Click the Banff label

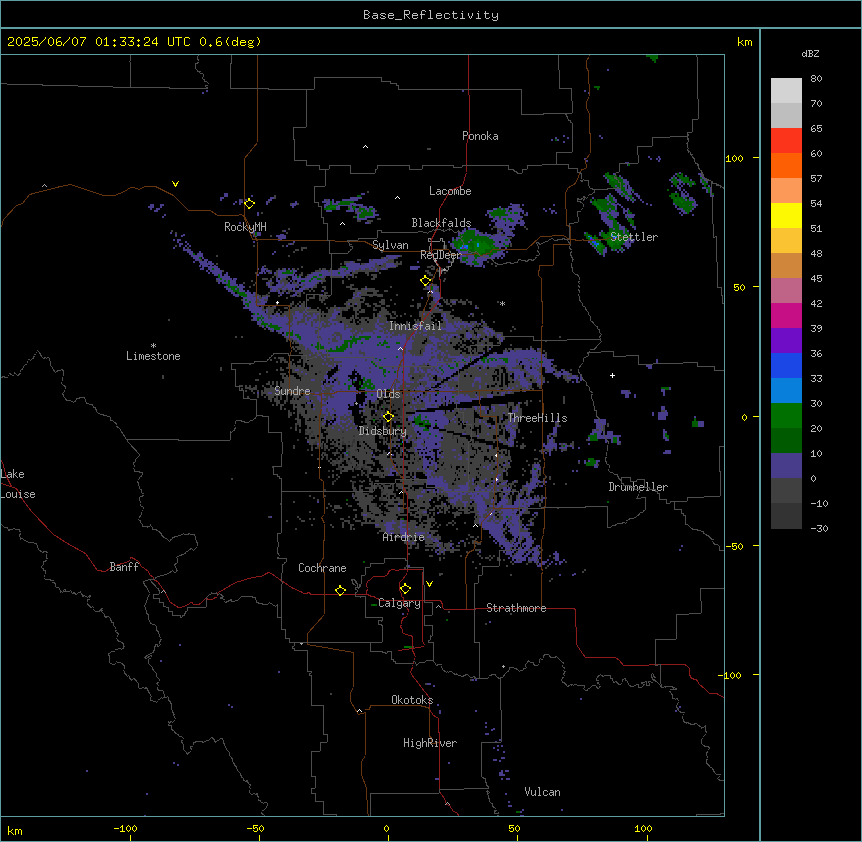[x=124, y=567]
